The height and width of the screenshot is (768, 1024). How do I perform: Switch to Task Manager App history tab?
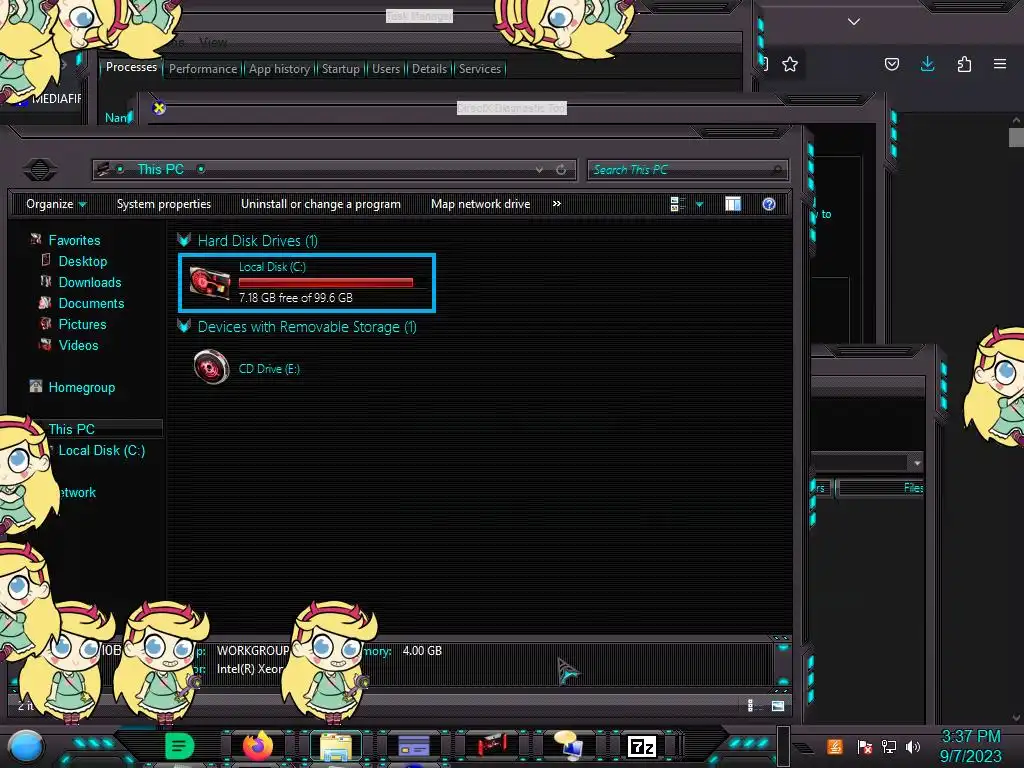pos(280,69)
